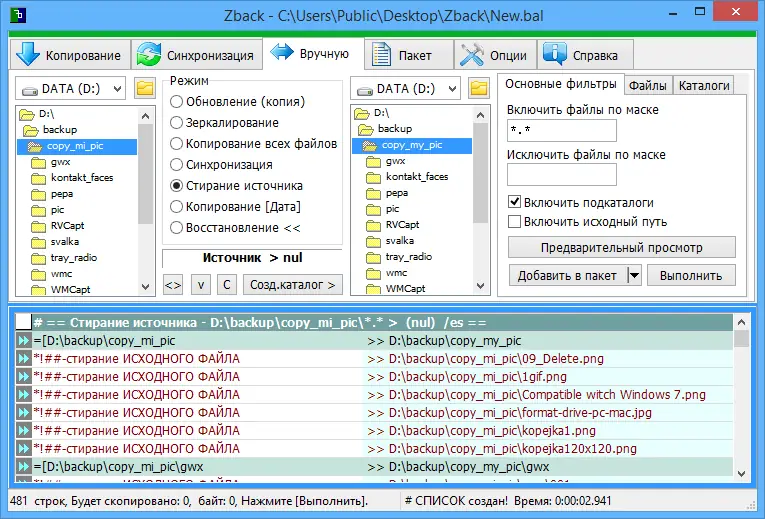Click backup folder icon in source tree
The height and width of the screenshot is (519, 765).
click(30, 130)
